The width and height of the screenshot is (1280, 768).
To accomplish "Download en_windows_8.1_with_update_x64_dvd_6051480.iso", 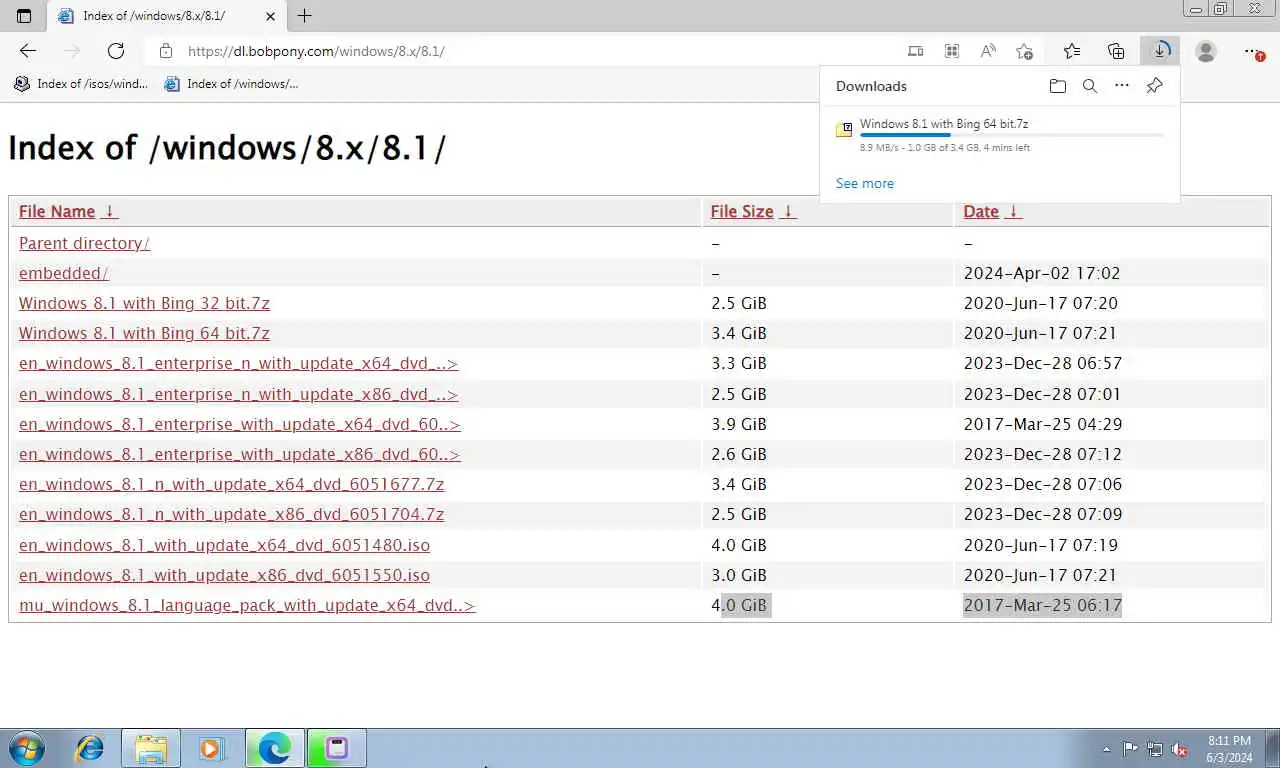I will (x=224, y=545).
